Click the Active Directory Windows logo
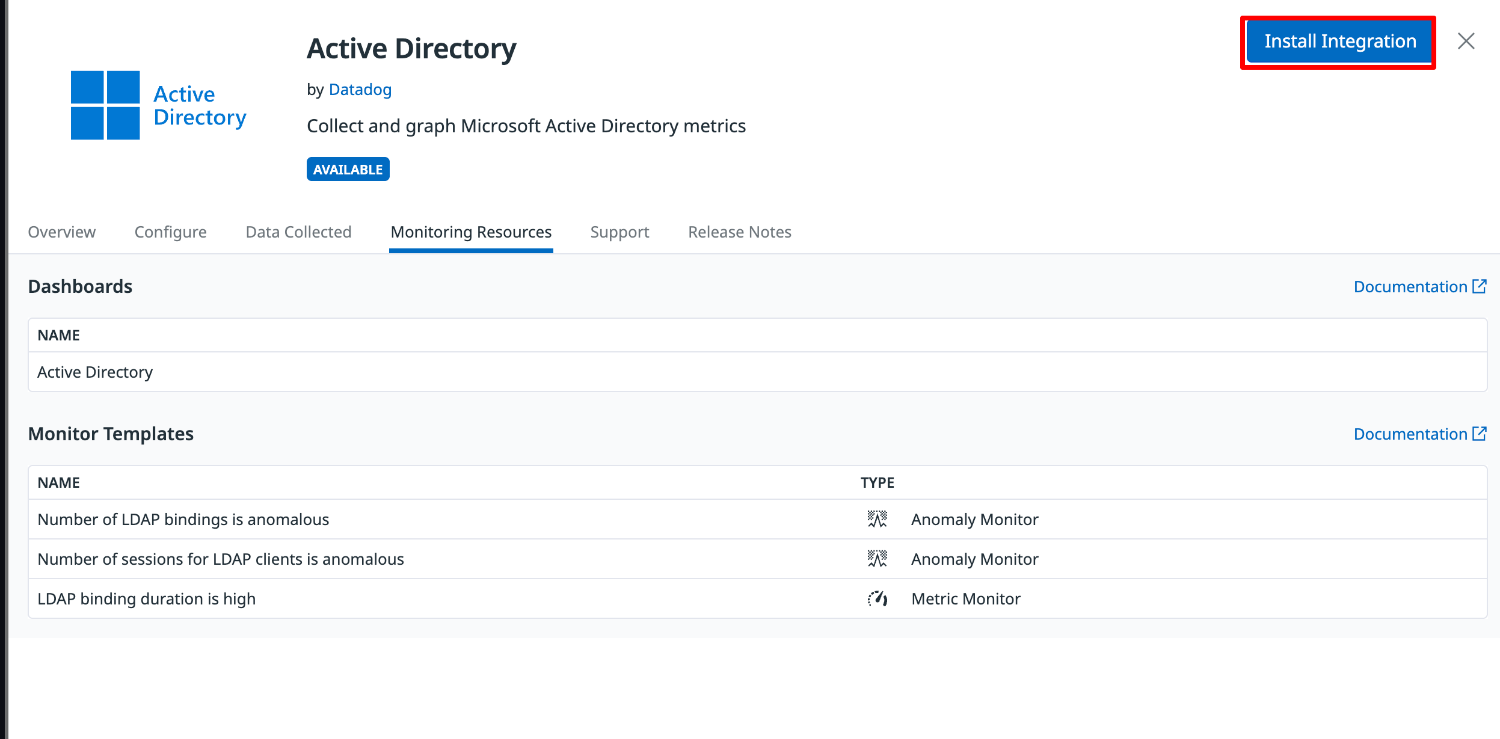Screen dimensions: 1500x739 pyautogui.click(x=105, y=105)
